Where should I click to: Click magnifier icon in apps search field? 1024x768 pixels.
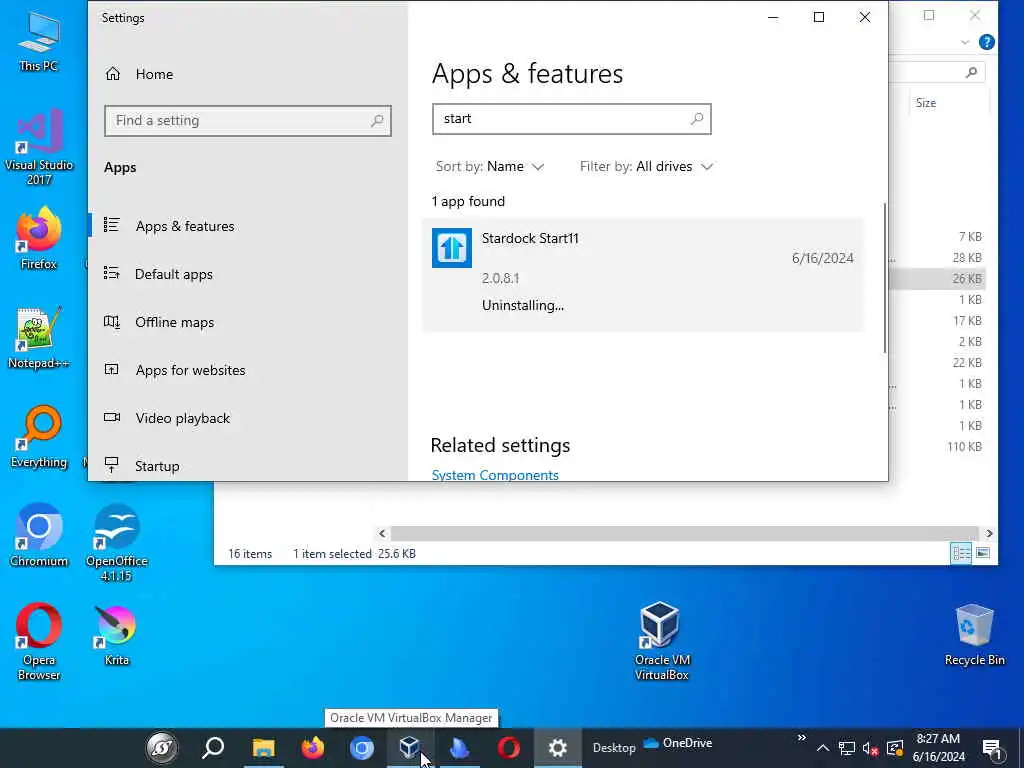[x=697, y=119]
